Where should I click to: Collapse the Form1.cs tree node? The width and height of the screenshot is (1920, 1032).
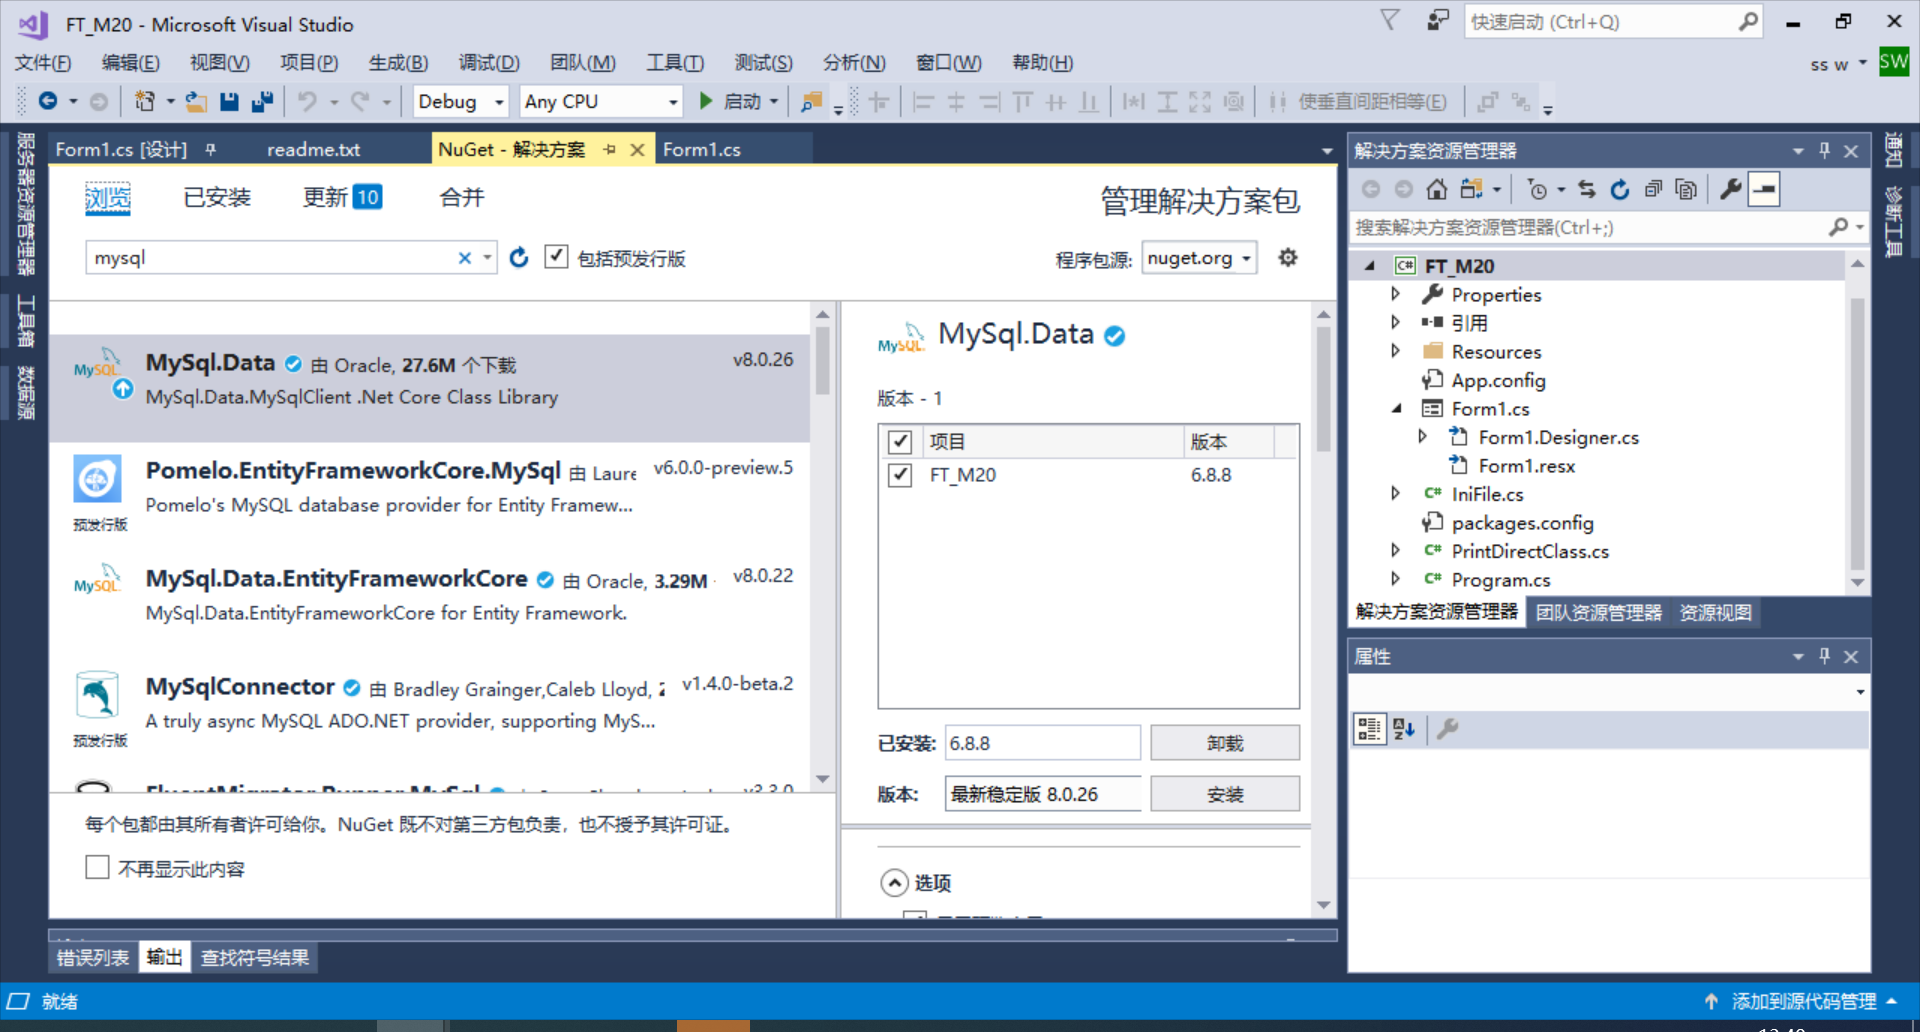[x=1396, y=408]
